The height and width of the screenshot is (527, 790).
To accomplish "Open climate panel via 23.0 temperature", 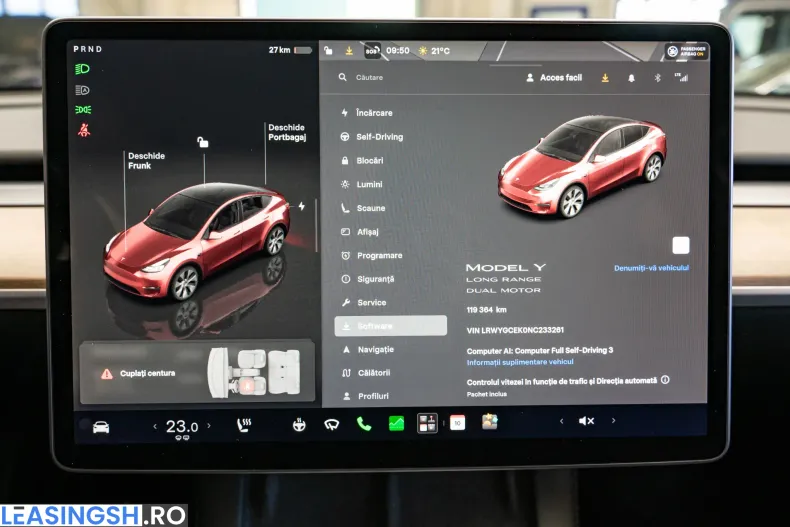I will pyautogui.click(x=182, y=427).
